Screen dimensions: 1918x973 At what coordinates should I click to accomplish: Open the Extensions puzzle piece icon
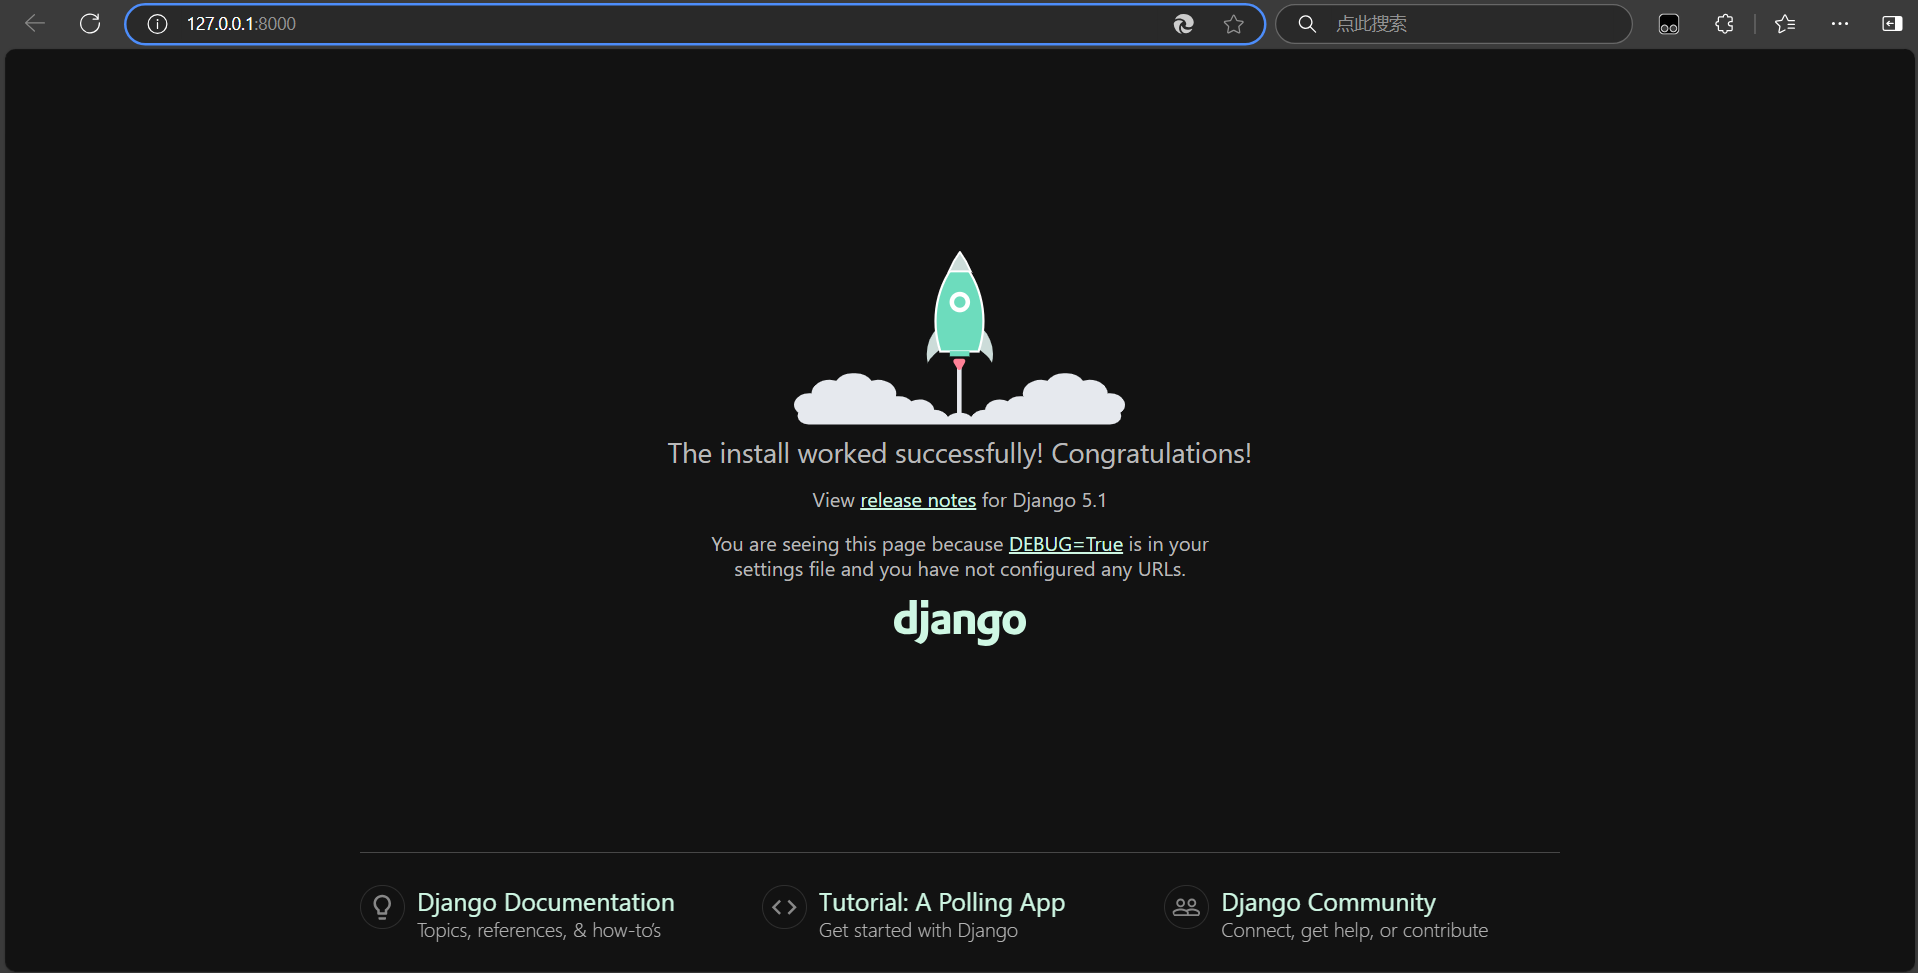(x=1724, y=24)
